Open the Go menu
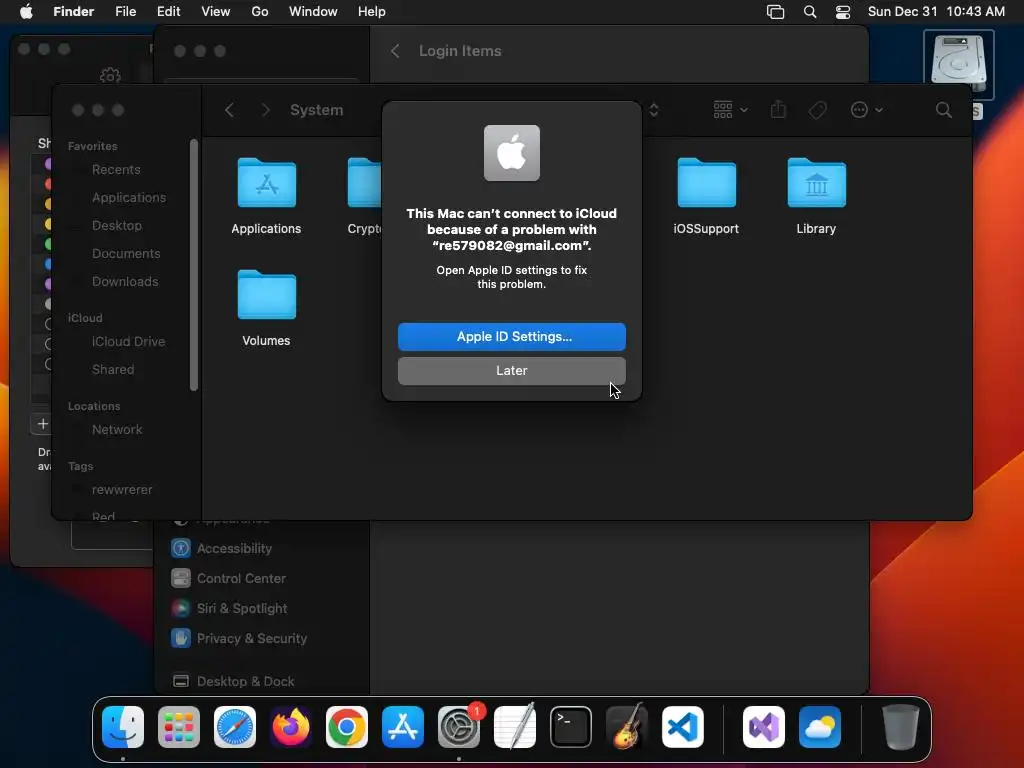The width and height of the screenshot is (1024, 768). [x=260, y=12]
